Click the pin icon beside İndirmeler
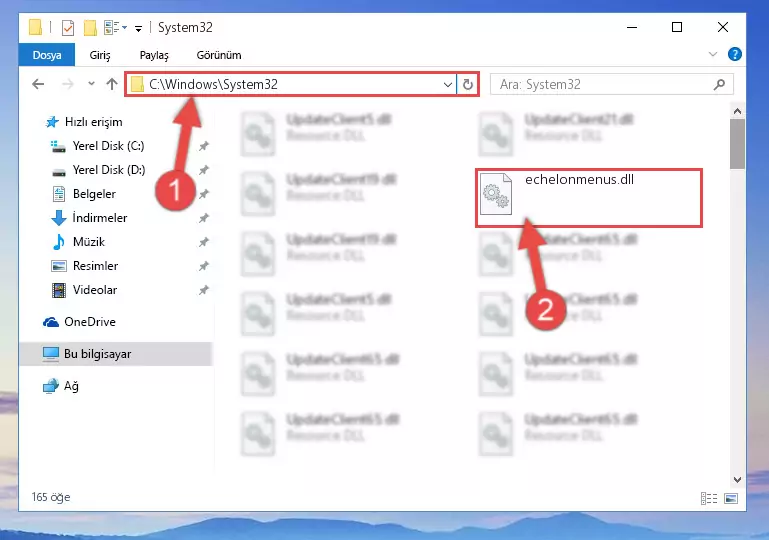The width and height of the screenshot is (769, 540). coord(204,218)
